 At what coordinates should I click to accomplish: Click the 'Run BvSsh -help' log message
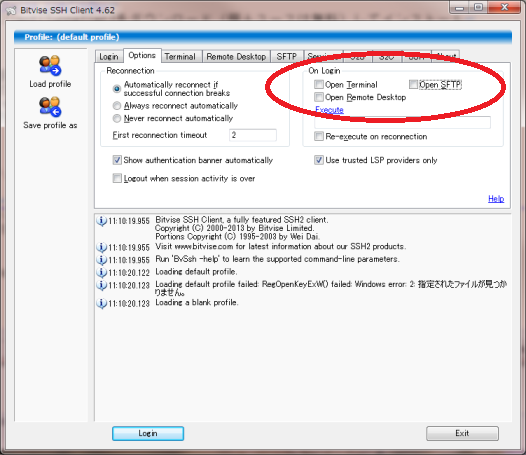[277, 259]
